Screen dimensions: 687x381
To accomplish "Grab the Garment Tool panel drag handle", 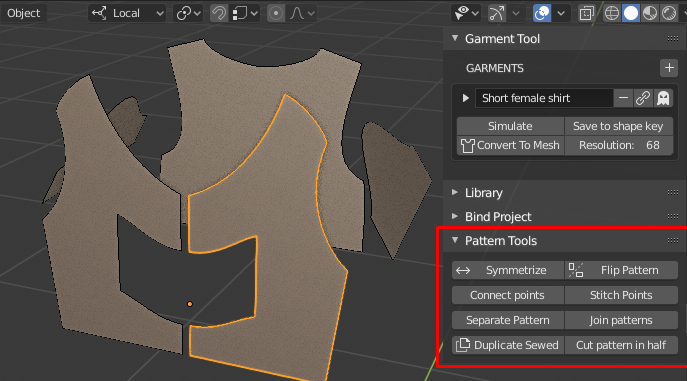I will click(673, 39).
